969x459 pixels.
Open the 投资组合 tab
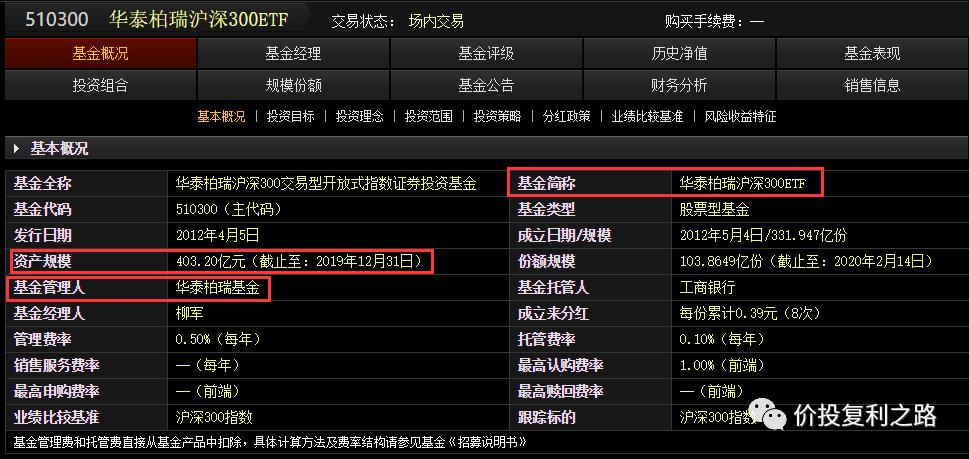point(100,85)
